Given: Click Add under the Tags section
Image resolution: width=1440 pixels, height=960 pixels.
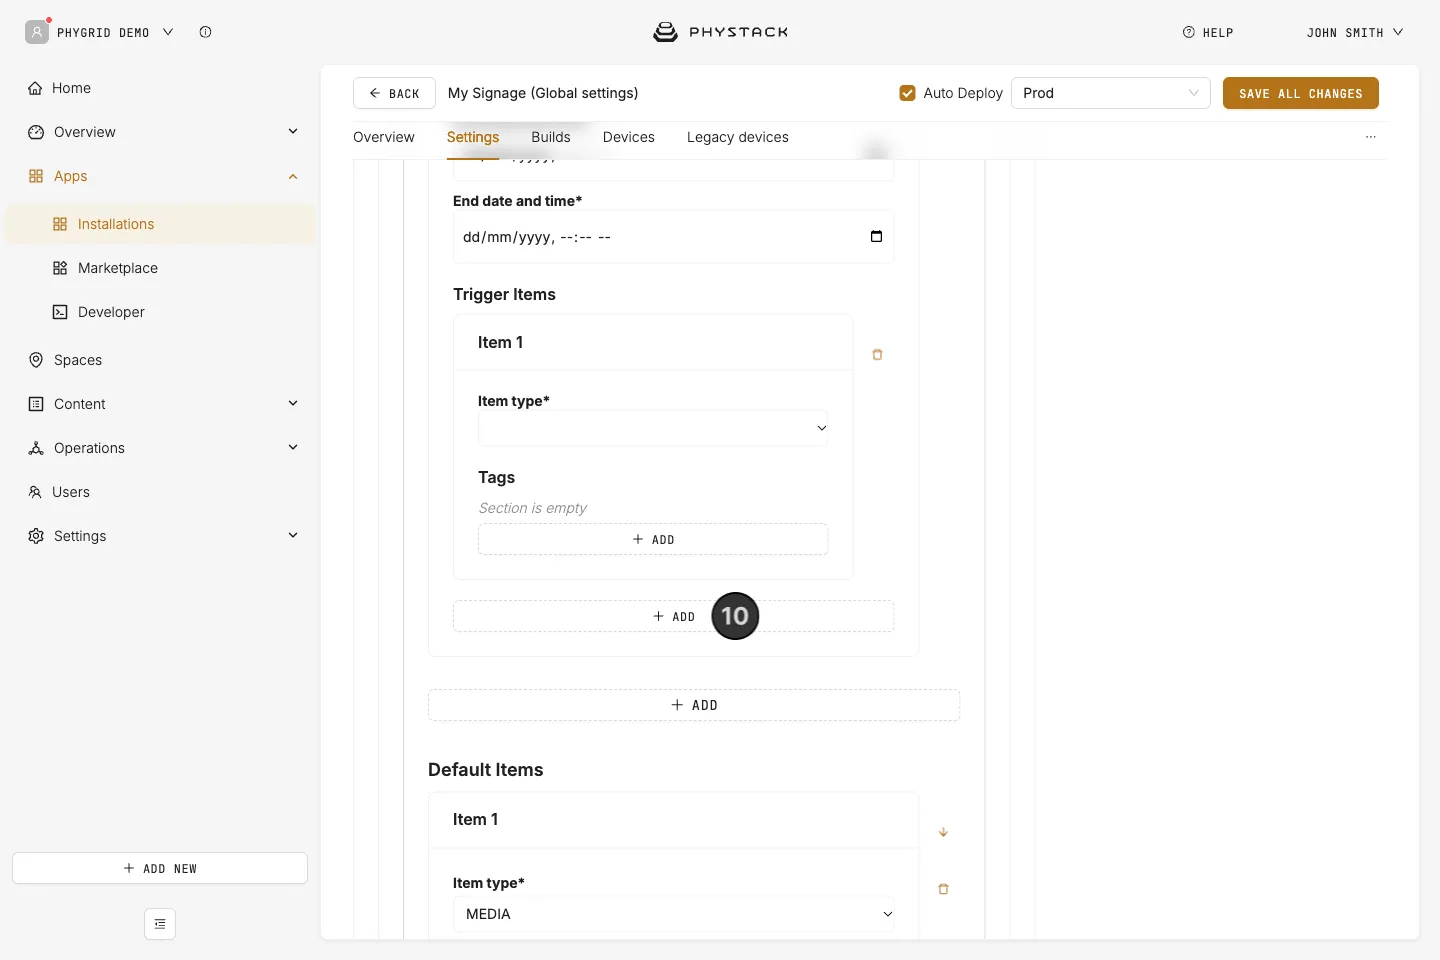Looking at the screenshot, I should tap(653, 539).
